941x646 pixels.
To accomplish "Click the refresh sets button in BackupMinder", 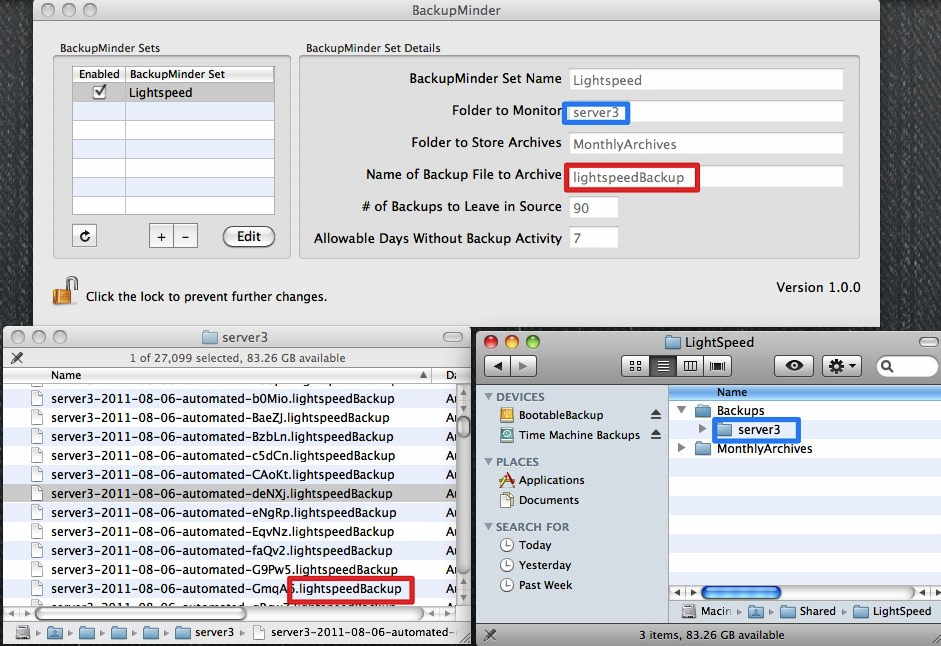I will (85, 236).
